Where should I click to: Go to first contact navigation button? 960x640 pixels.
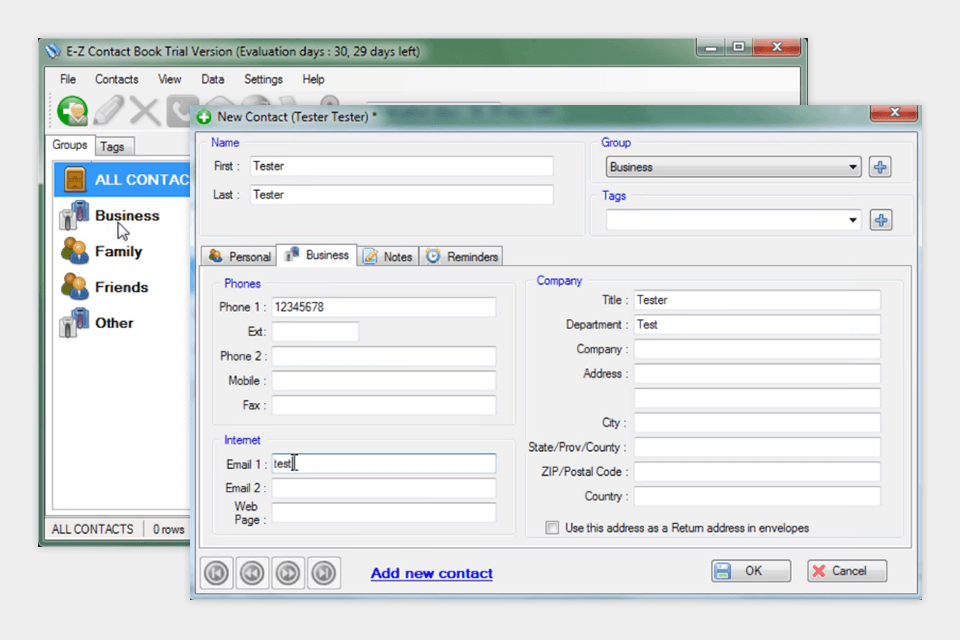tap(216, 573)
